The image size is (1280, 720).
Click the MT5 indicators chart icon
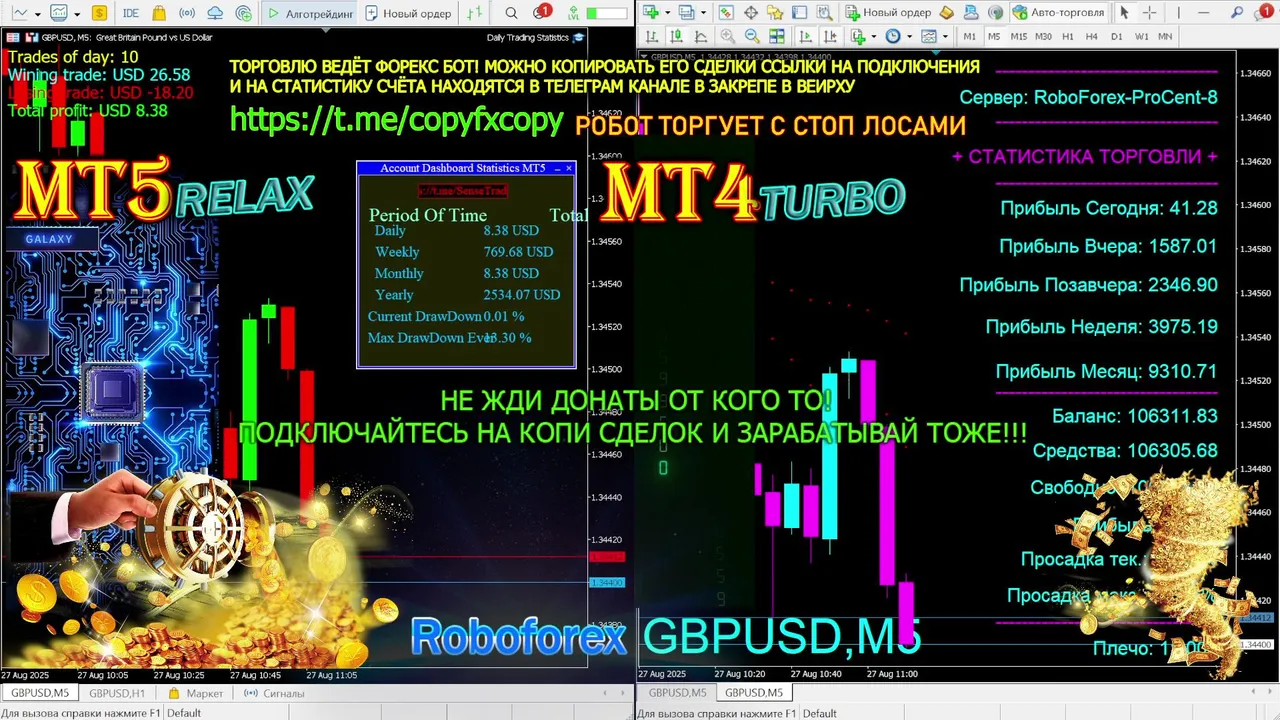pos(59,13)
